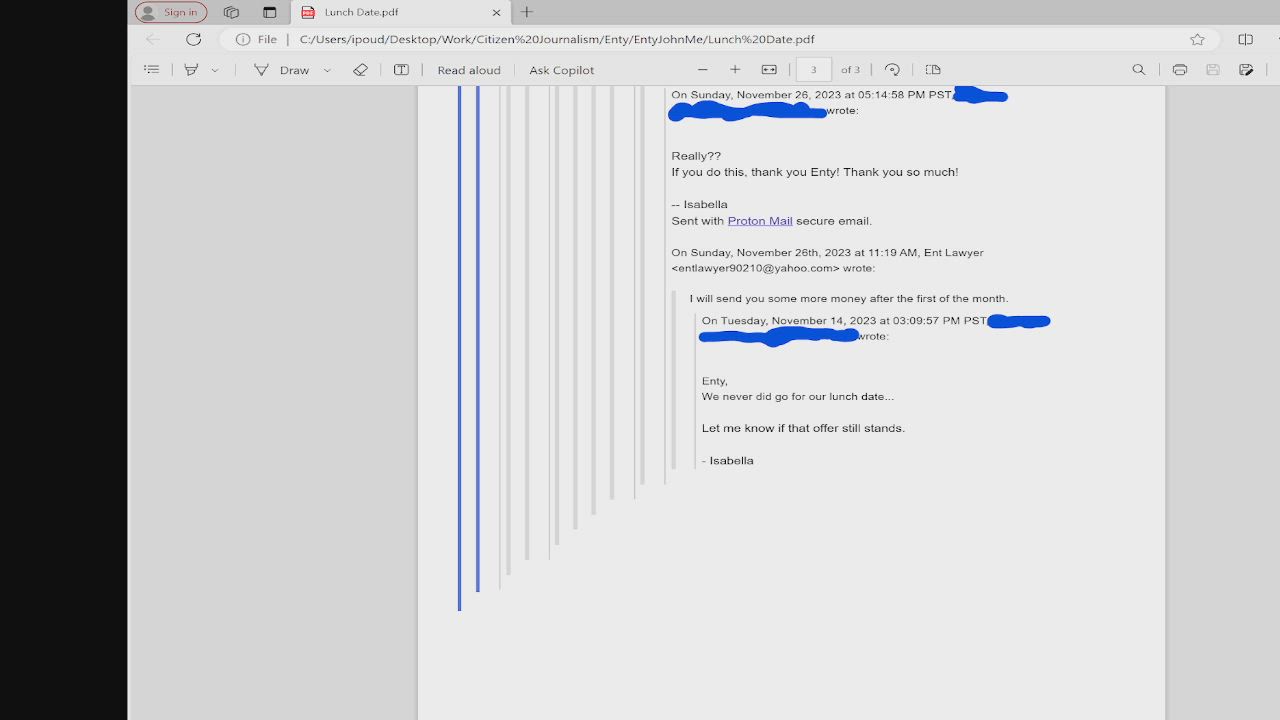Open the PDF table of contents
Screen dimensions: 1280x720
coord(152,70)
